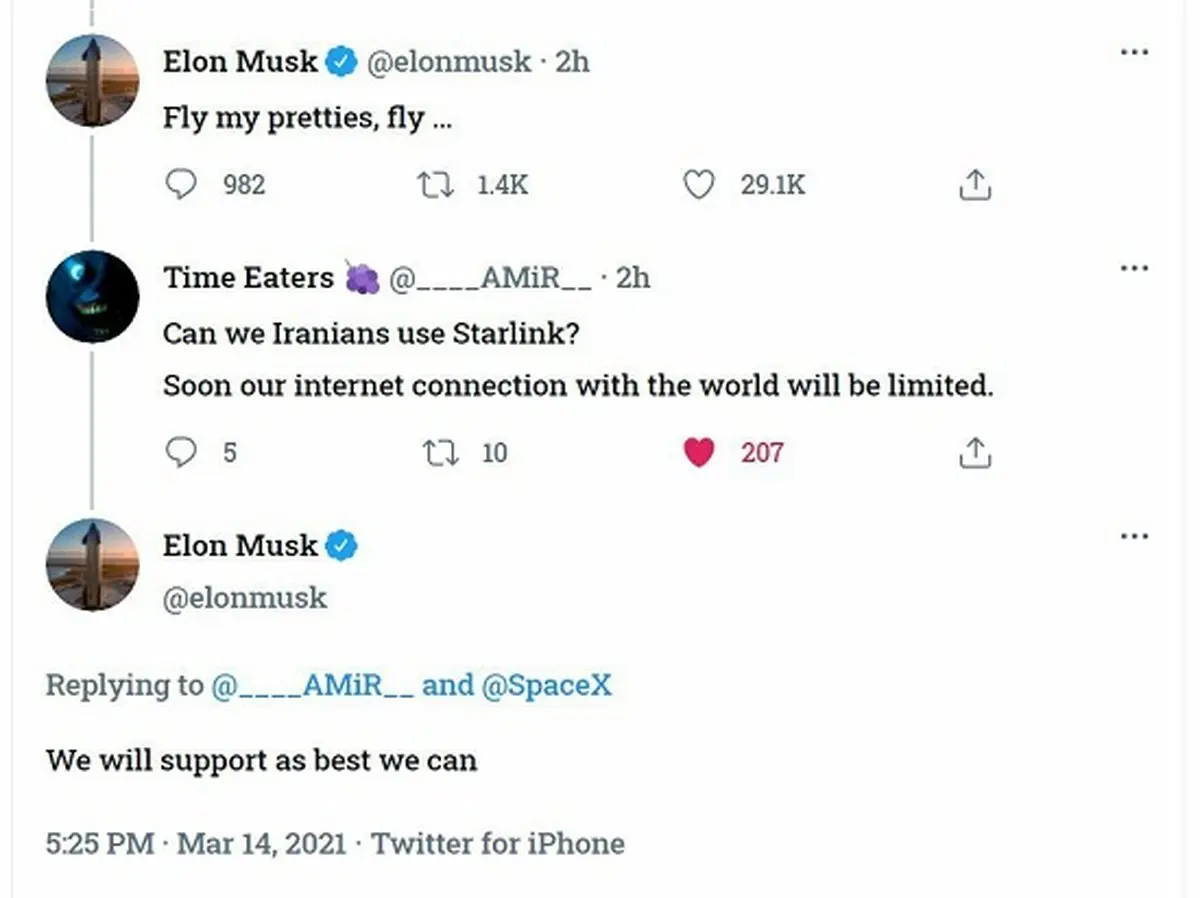Share the Time Eaters Starlink tweet
Viewport: 1200px width, 898px height.
coord(974,453)
